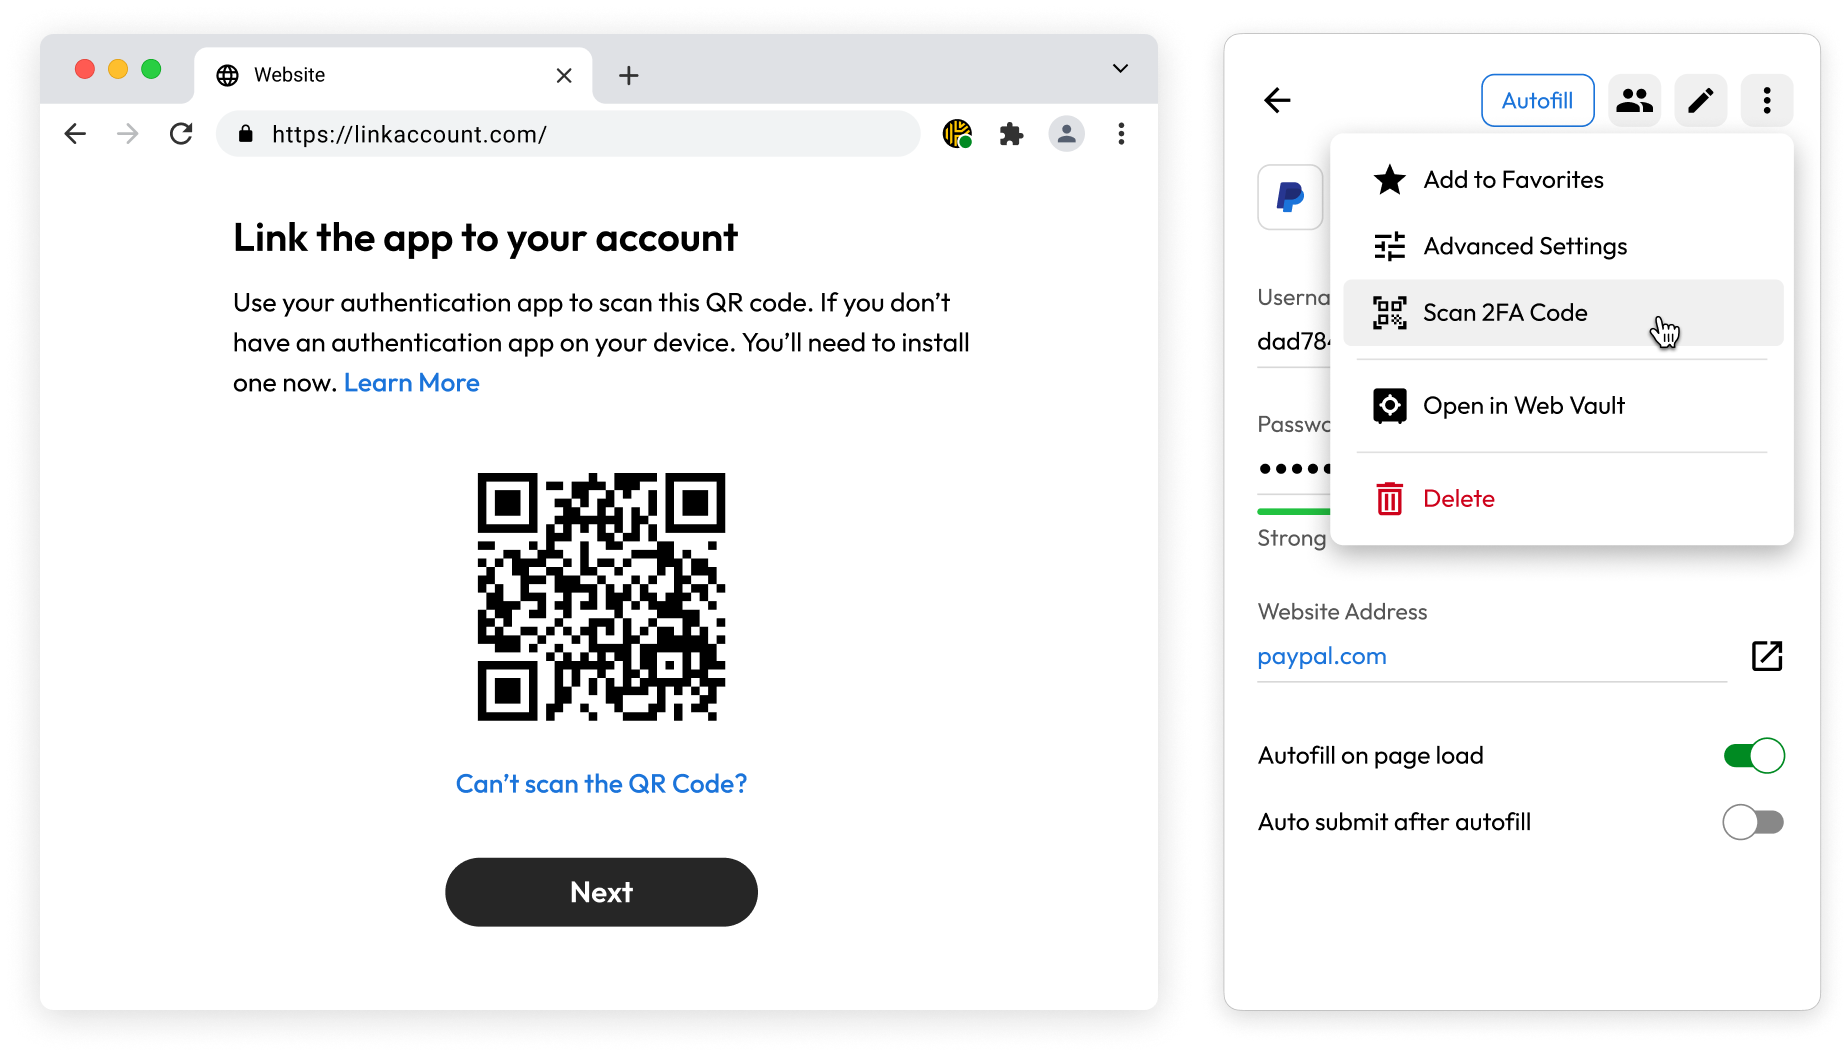The width and height of the screenshot is (1848, 1056).
Task: Click the pencil edit record icon
Action: tap(1700, 101)
